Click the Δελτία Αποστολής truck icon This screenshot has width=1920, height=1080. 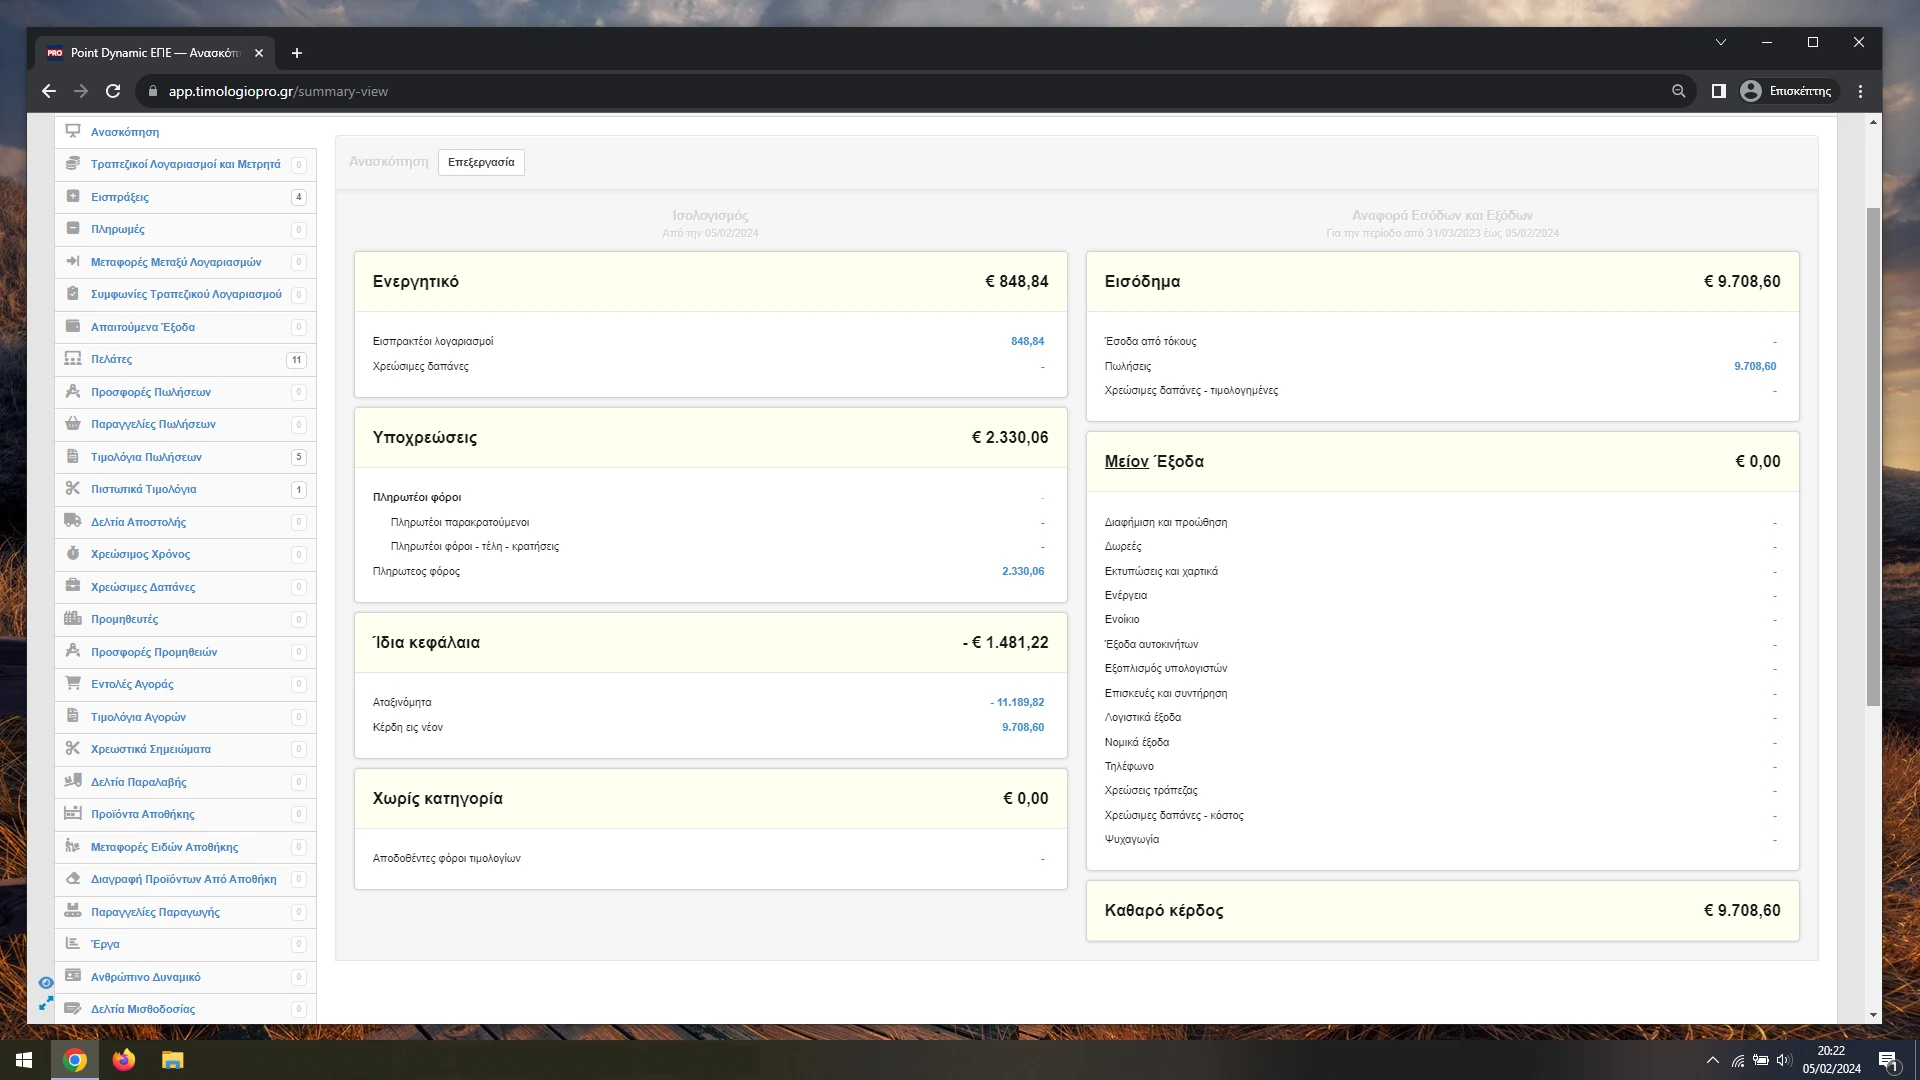pos(73,521)
